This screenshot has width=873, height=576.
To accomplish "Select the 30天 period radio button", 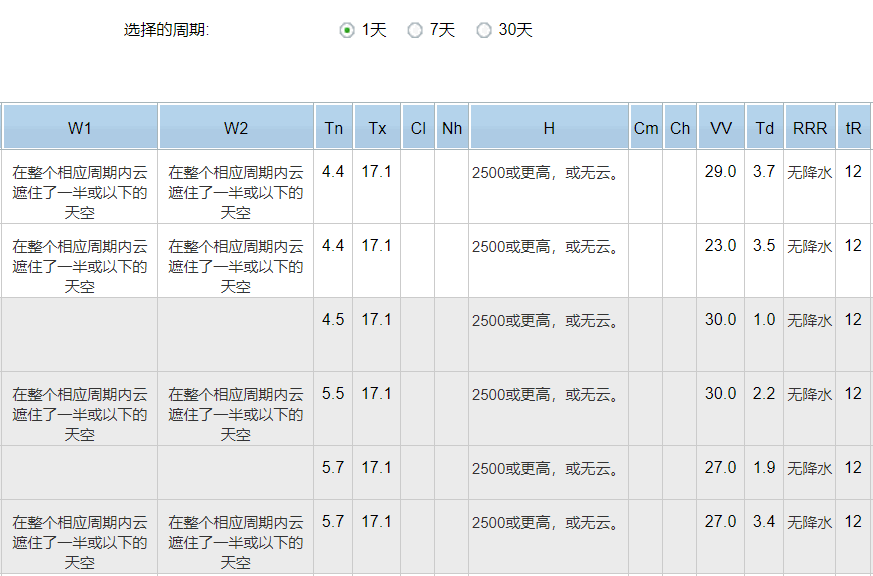I will (484, 30).
